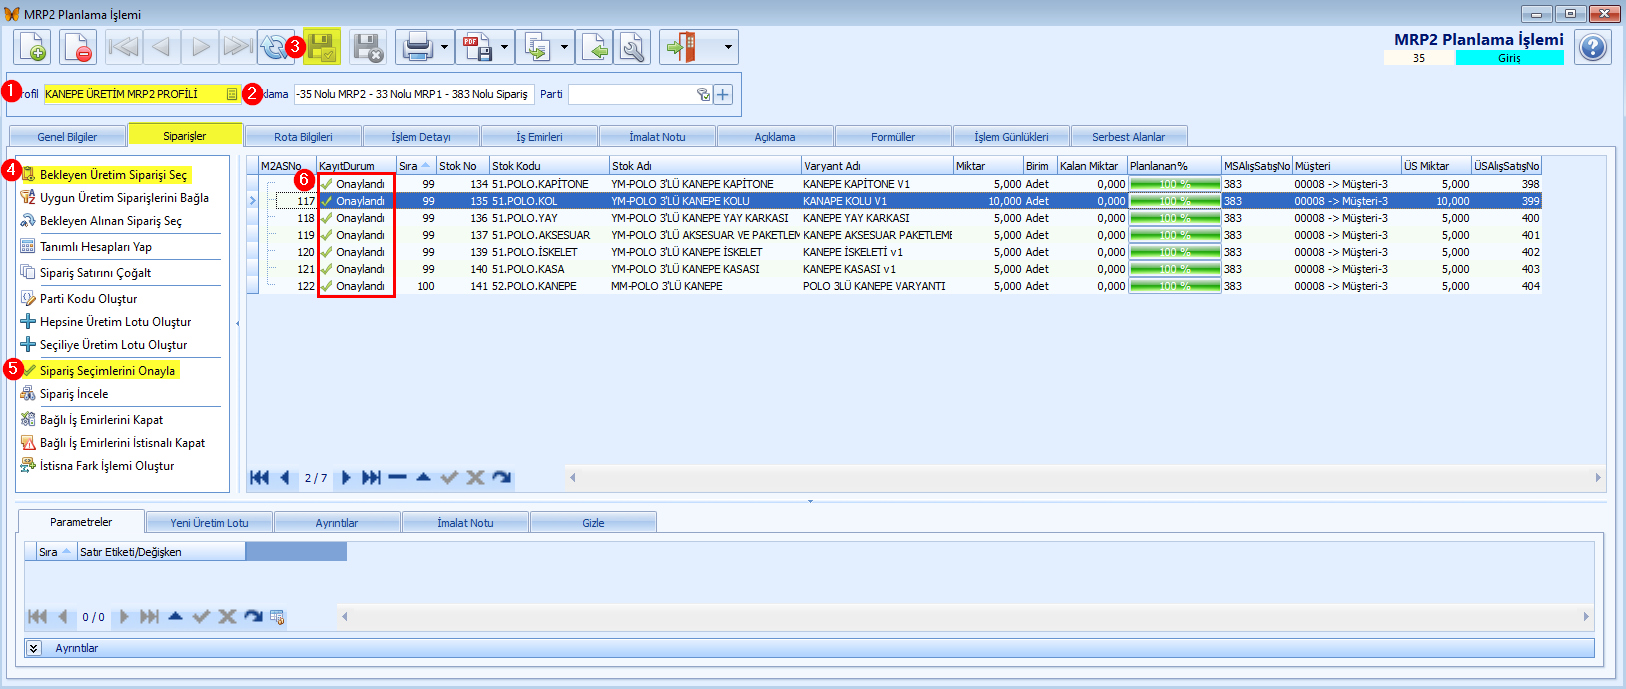Image resolution: width=1626 pixels, height=689 pixels.
Task: Click the Onaylandı status in row 122
Action: point(357,286)
